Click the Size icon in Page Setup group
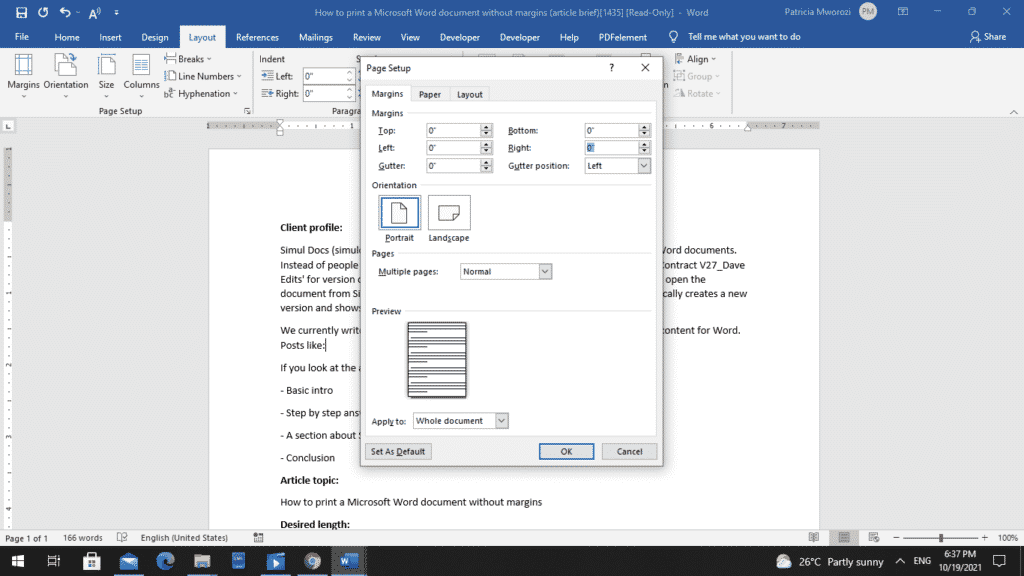Screen dimensions: 1024x576 click(106, 70)
